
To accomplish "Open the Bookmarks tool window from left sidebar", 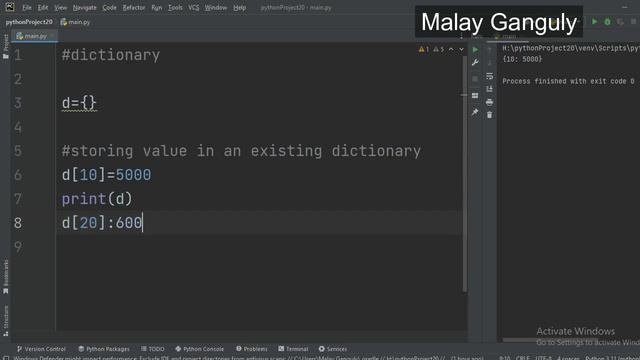I will pos(6,277).
